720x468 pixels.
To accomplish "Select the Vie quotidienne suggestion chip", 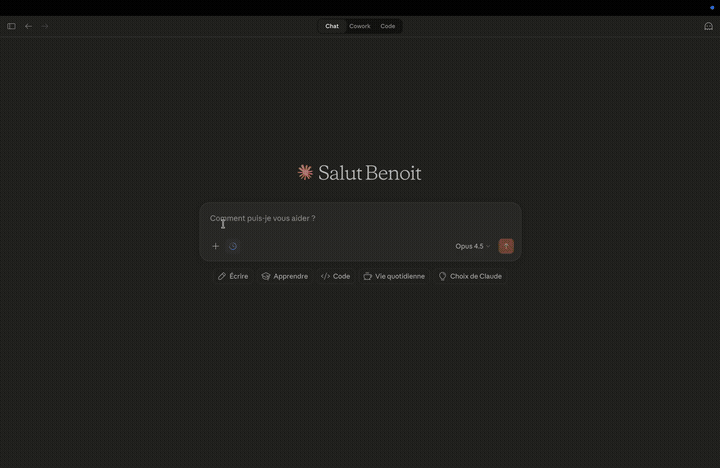I will point(394,276).
